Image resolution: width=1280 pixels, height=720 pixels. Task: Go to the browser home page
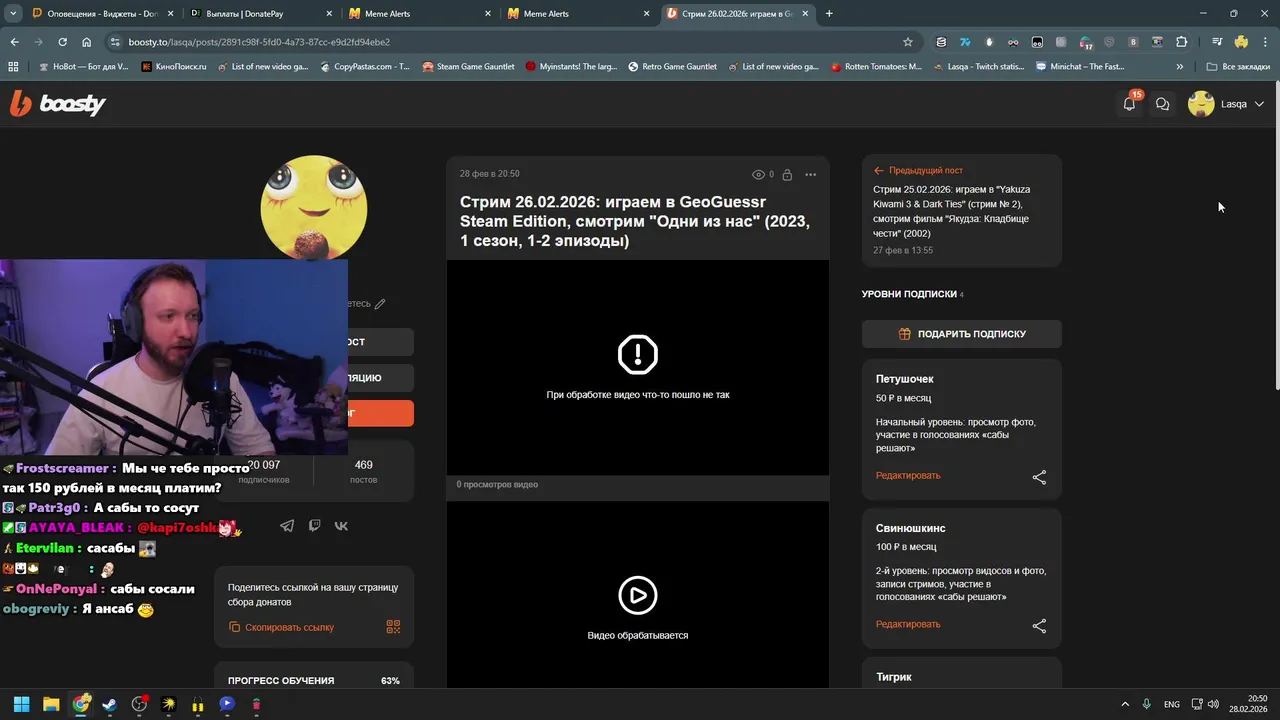pos(86,42)
